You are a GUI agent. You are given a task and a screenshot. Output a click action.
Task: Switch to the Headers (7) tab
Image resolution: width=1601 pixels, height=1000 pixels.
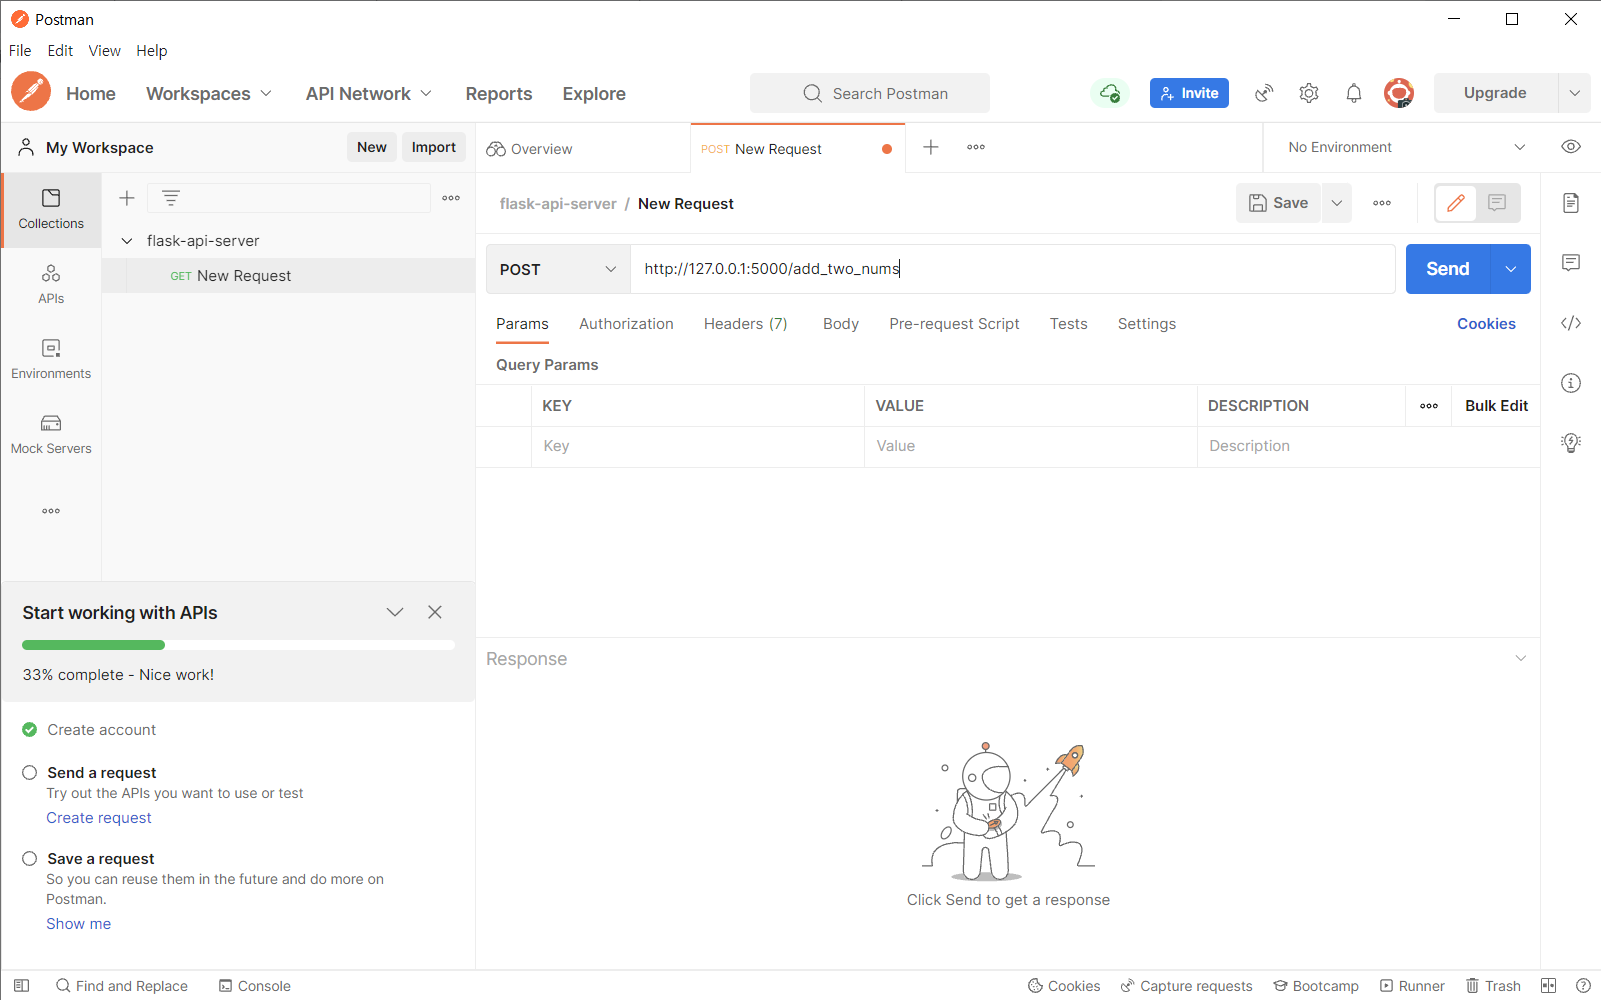pyautogui.click(x=745, y=324)
